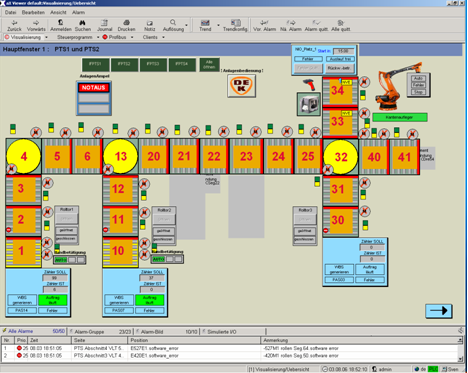Click the Auslauf frei button

click(340, 59)
